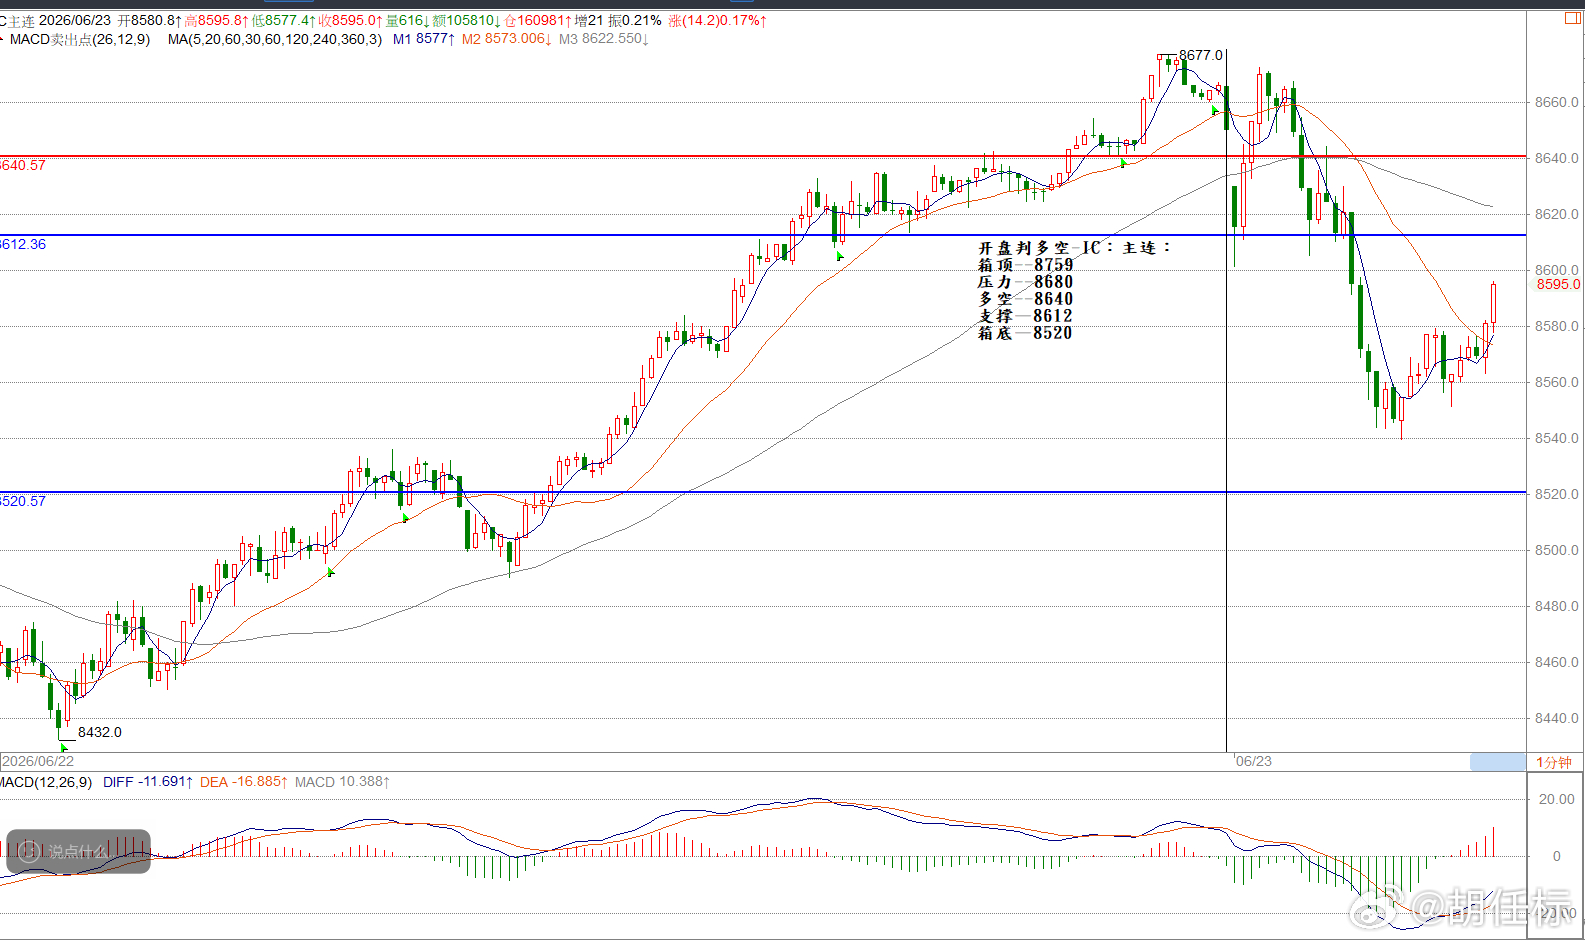Select the 箱底—8520 annotation line
Viewport: 1585px width, 945px height.
pyautogui.click(x=1025, y=333)
